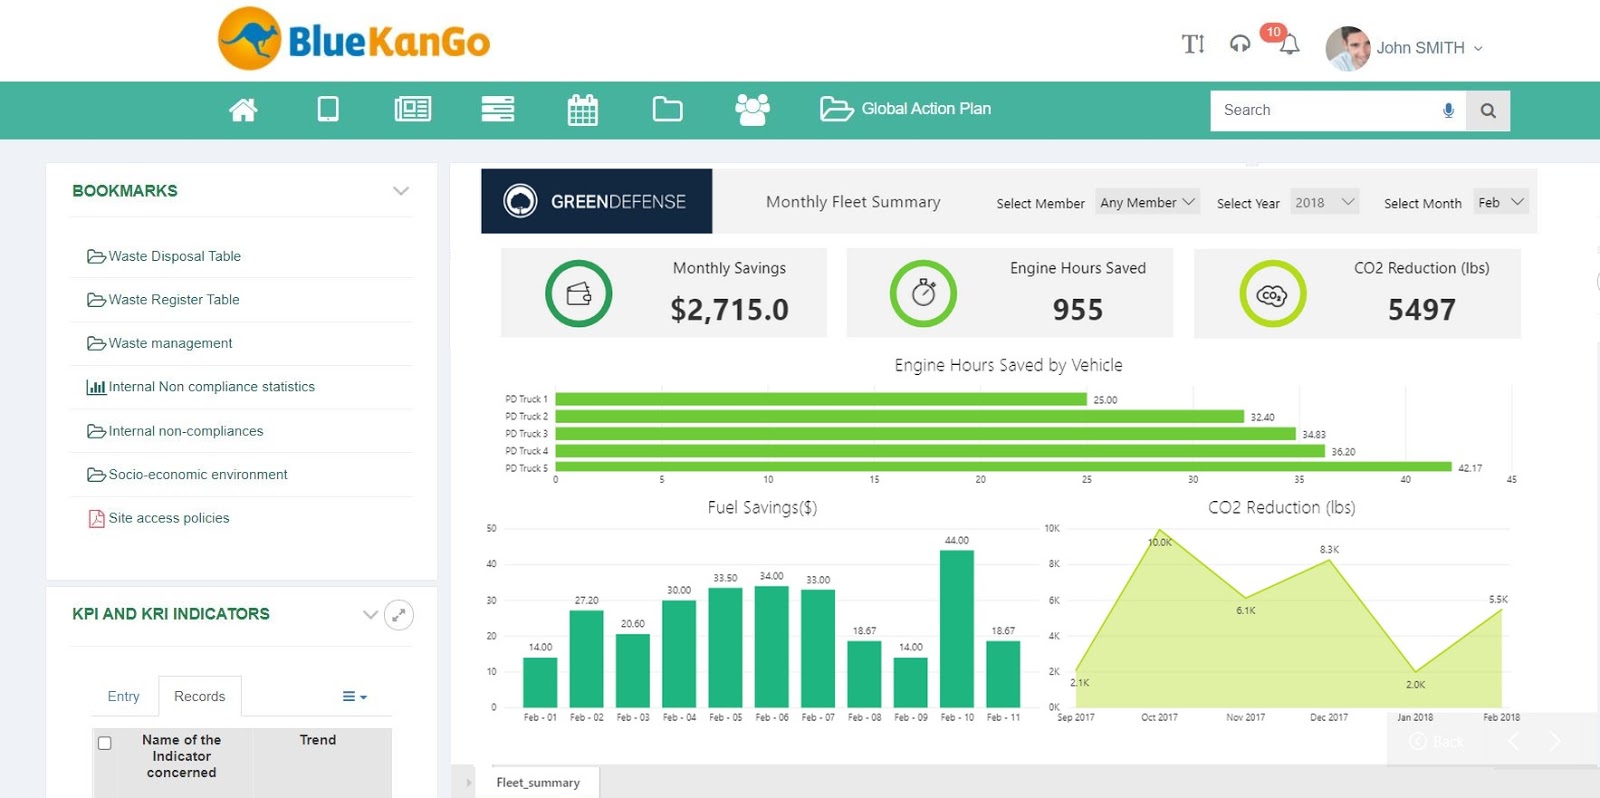Select the Feb - 10 fuel savings bar
The image size is (1600, 798).
point(957,629)
